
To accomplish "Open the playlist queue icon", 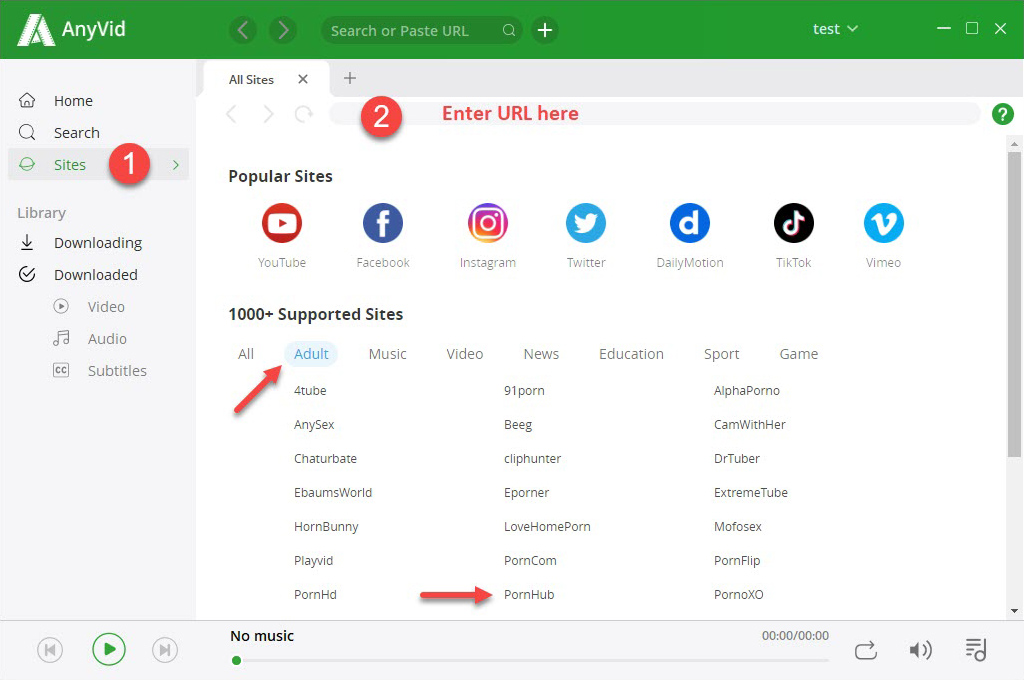I will point(976,650).
